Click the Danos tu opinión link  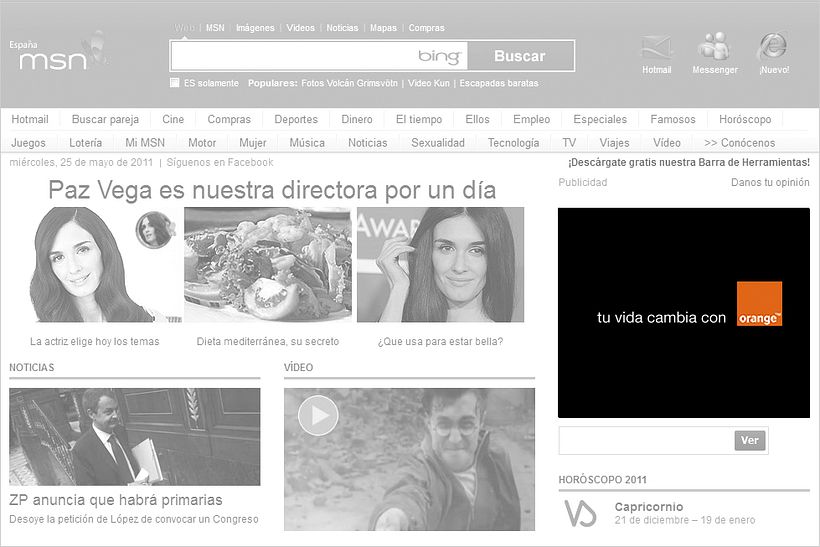tap(770, 183)
